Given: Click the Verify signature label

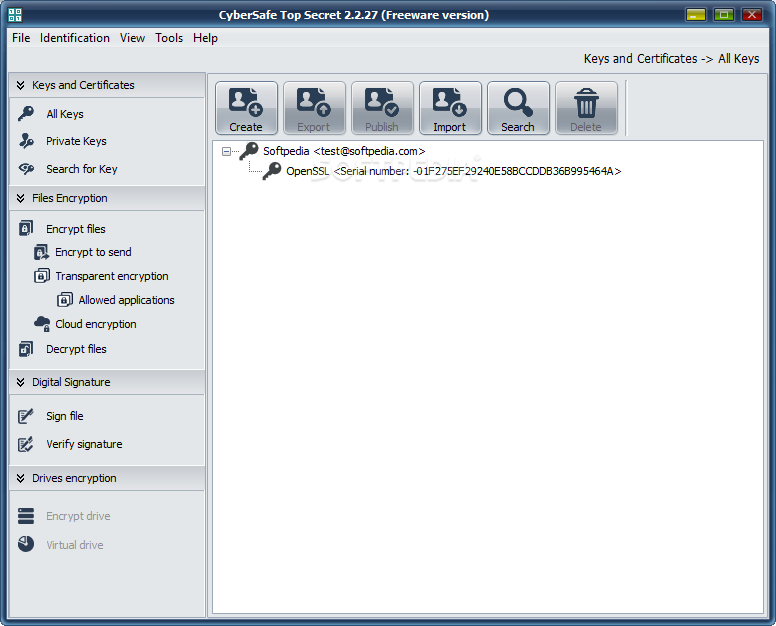Looking at the screenshot, I should pos(84,444).
